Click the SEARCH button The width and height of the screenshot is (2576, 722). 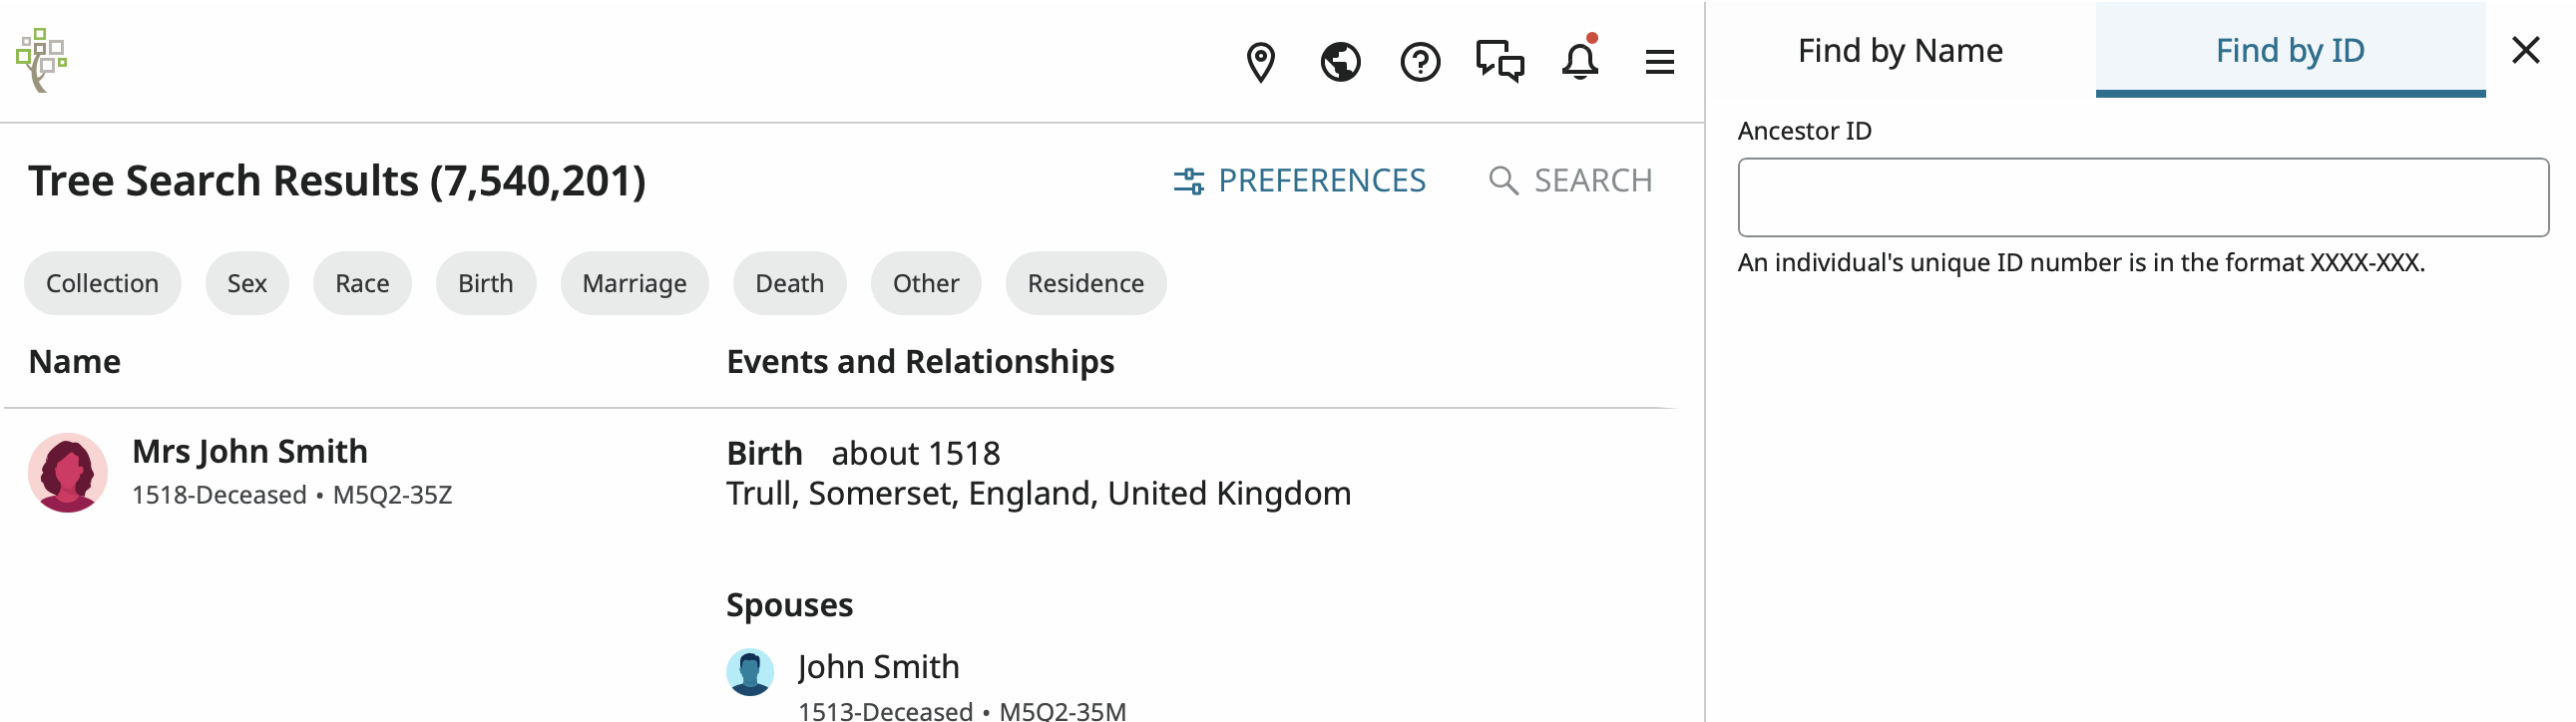(1571, 181)
